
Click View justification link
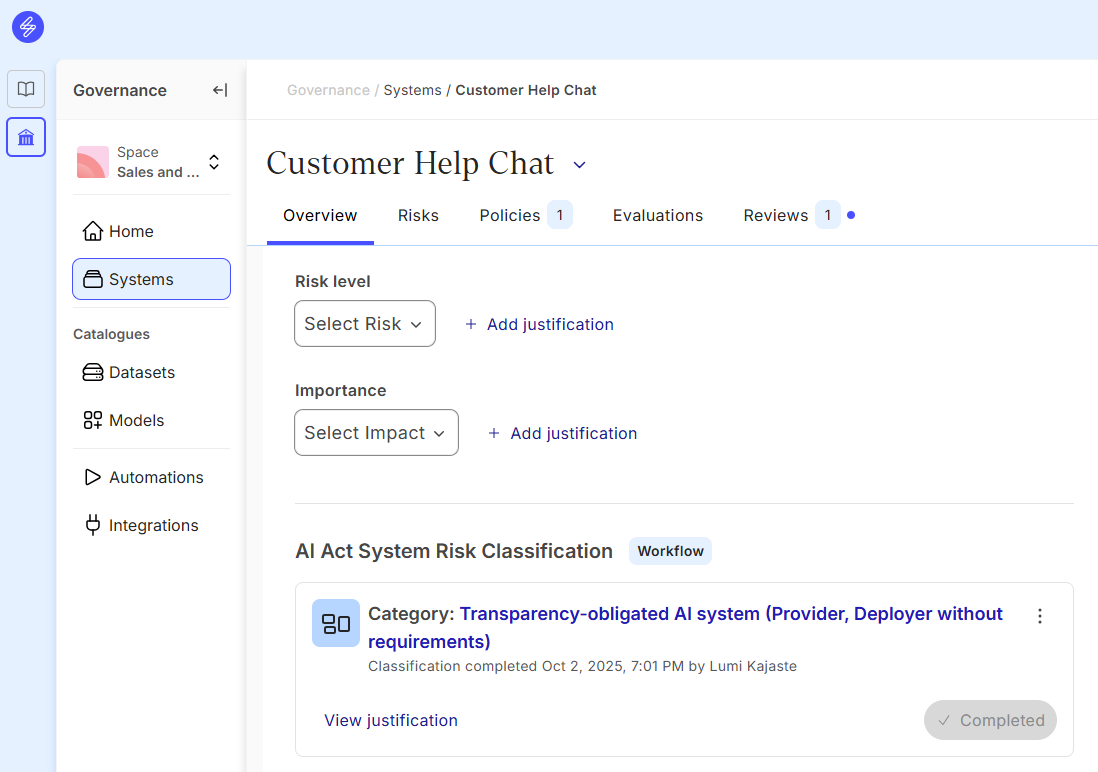(x=391, y=720)
